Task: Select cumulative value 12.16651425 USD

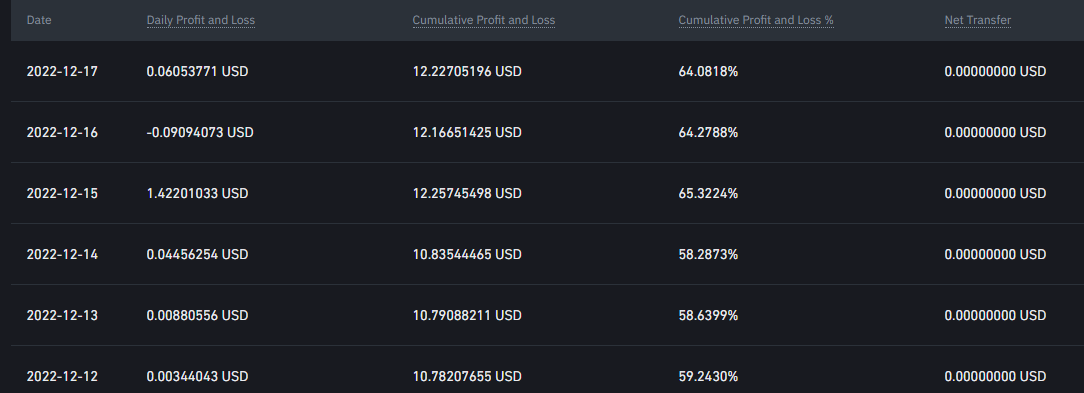Action: 467,132
